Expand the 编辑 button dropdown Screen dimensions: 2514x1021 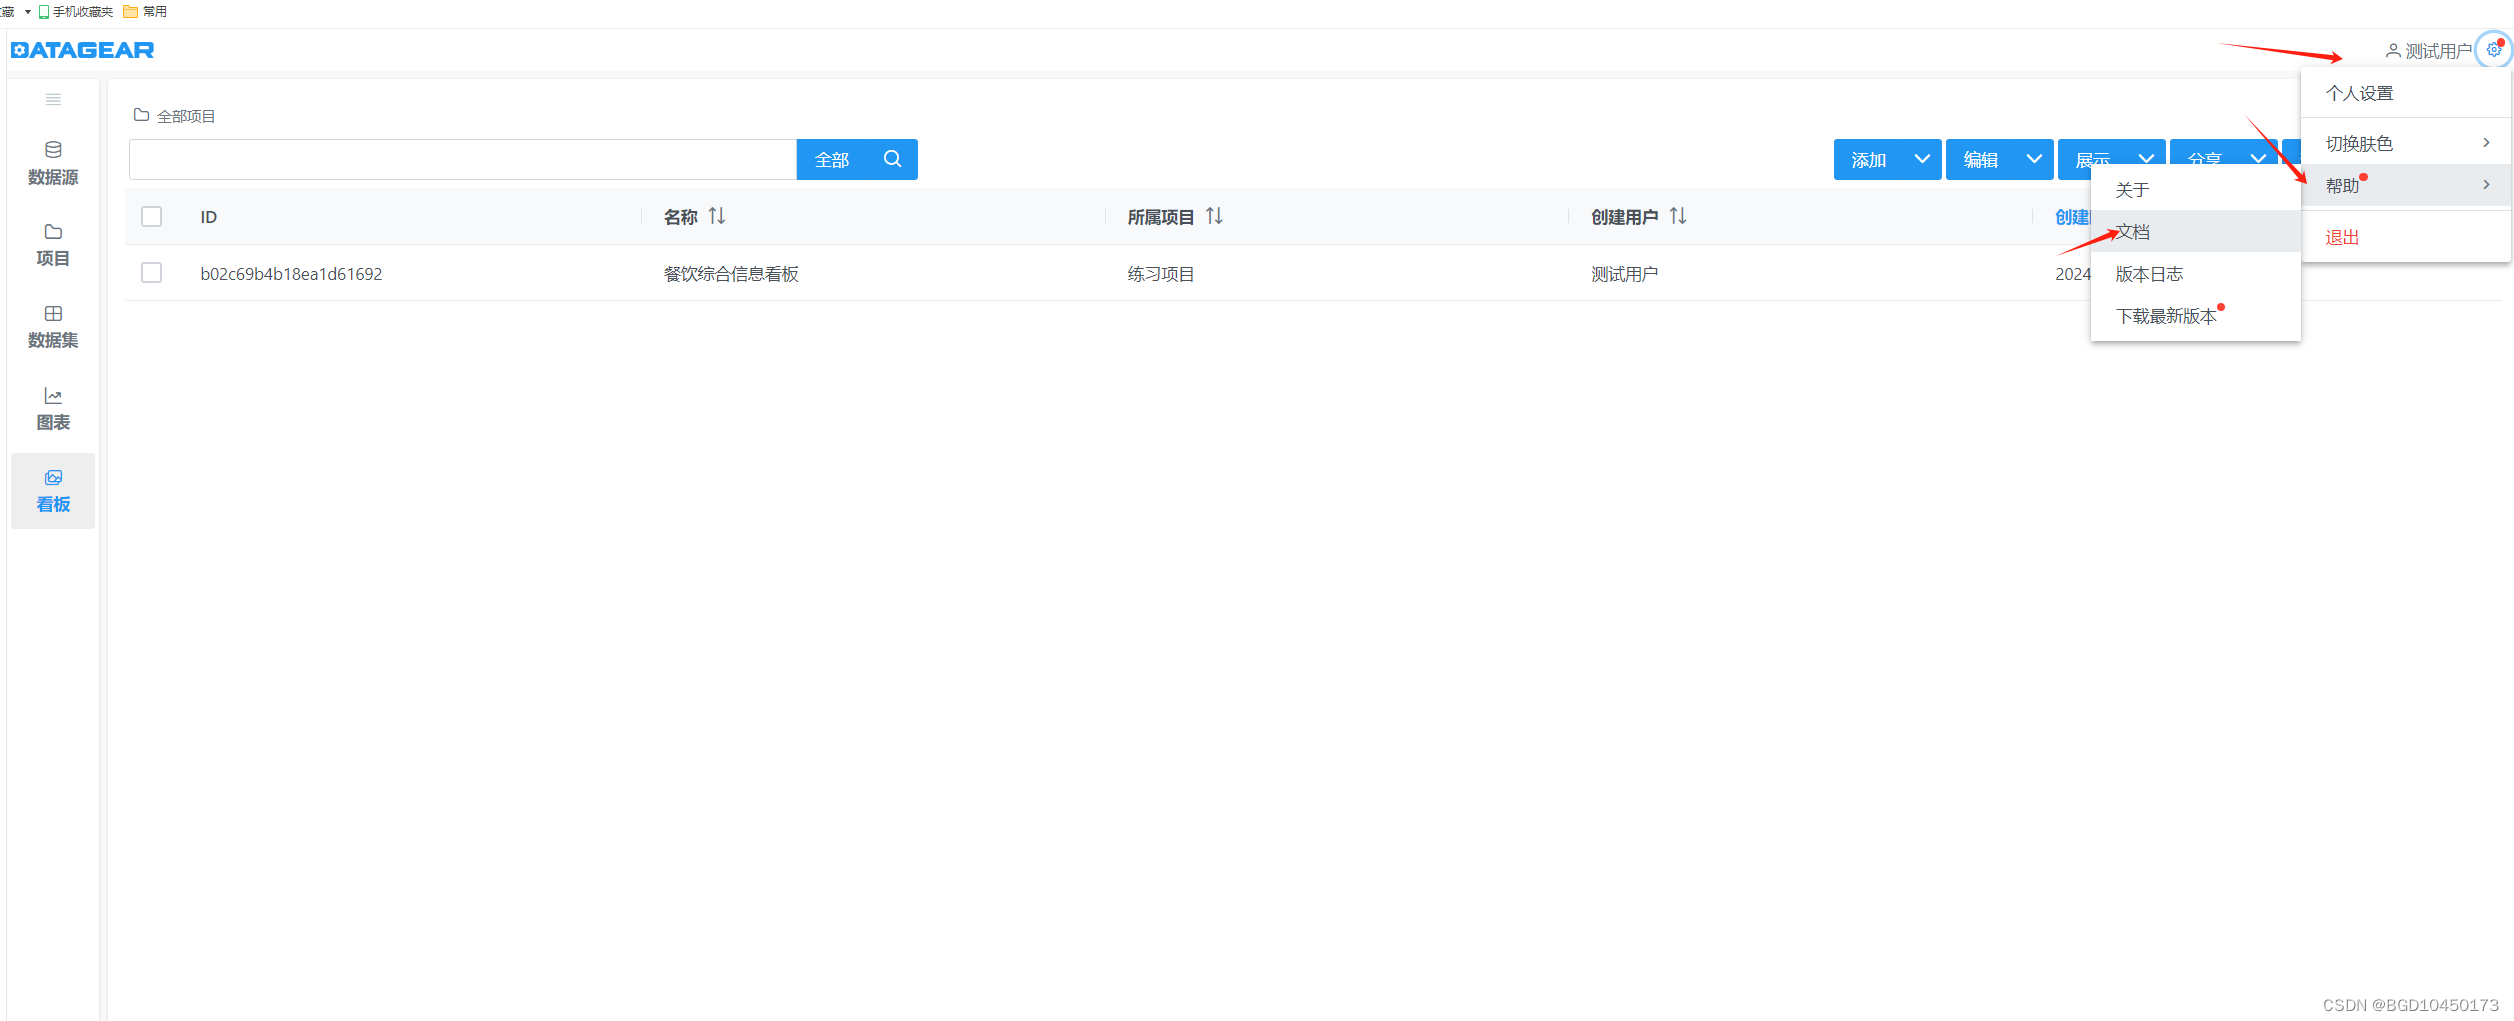[x=2032, y=159]
